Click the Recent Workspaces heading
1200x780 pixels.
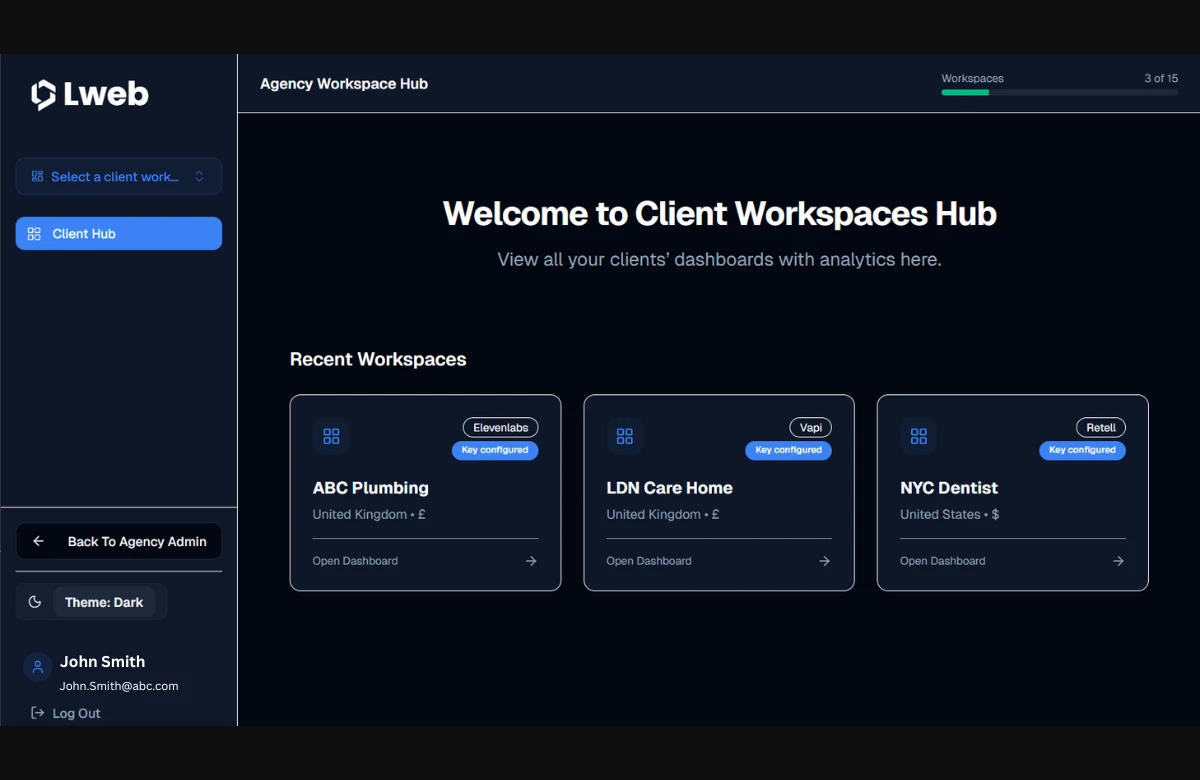pyautogui.click(x=378, y=359)
